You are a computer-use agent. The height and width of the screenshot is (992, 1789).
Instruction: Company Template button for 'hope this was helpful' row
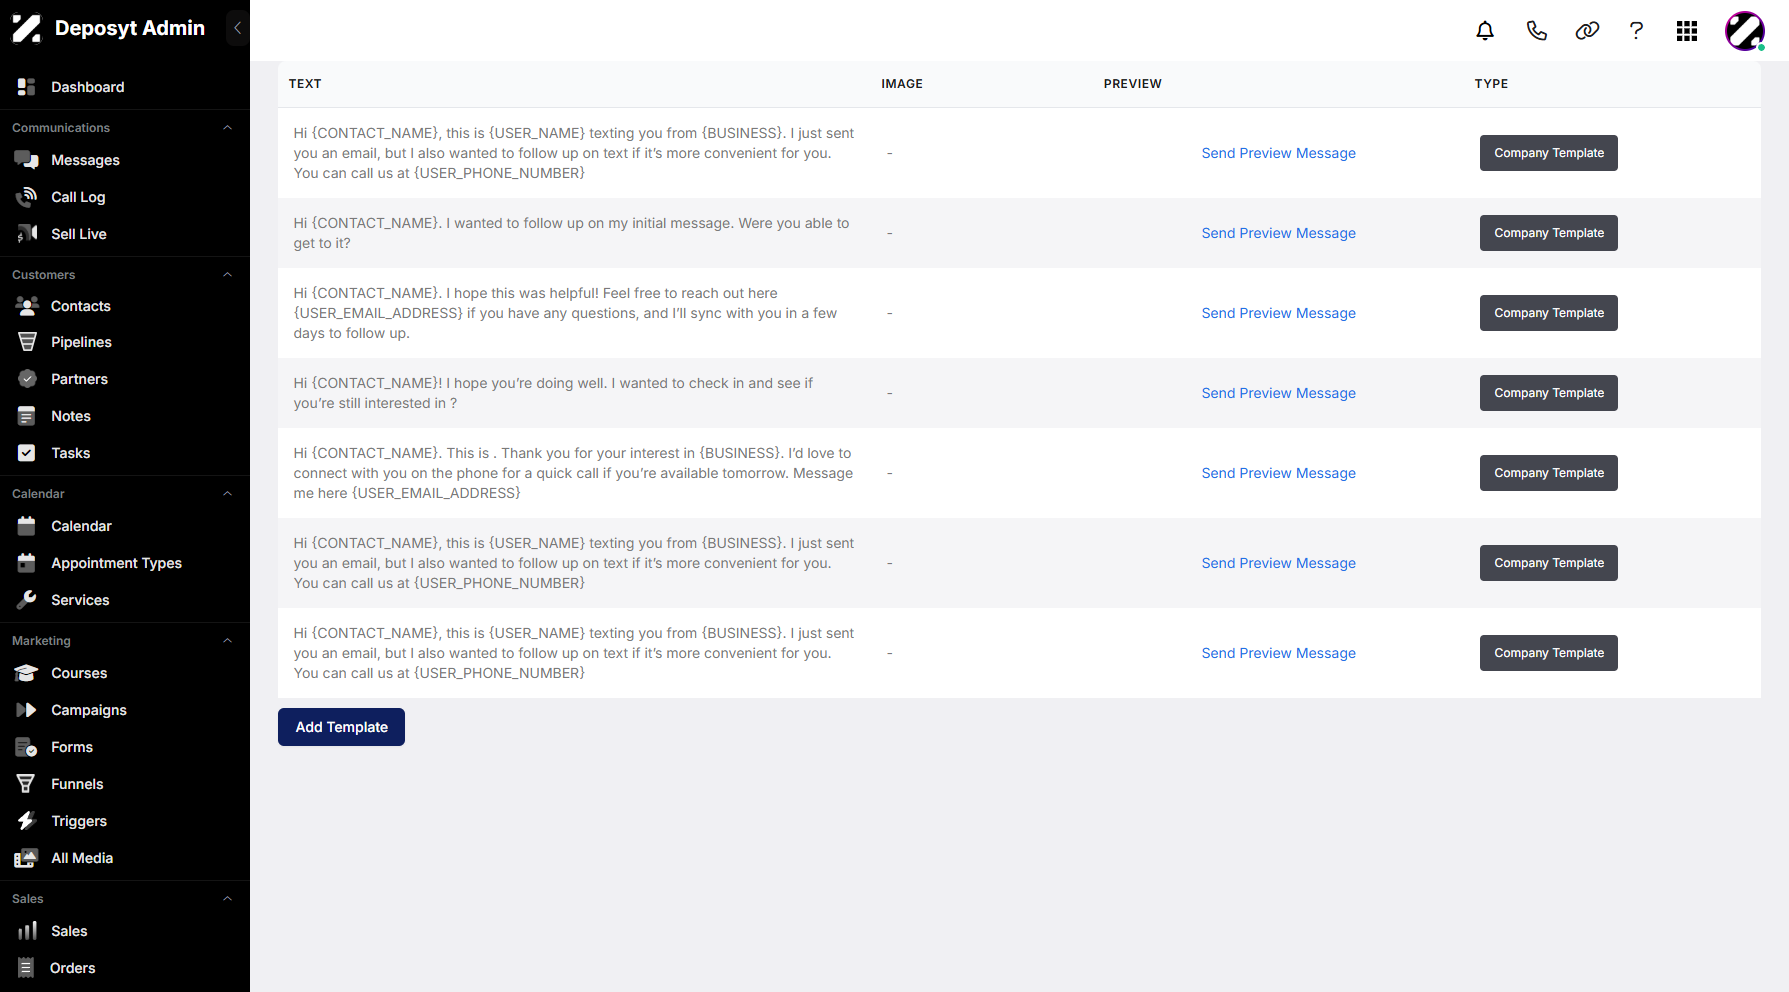[x=1548, y=313]
